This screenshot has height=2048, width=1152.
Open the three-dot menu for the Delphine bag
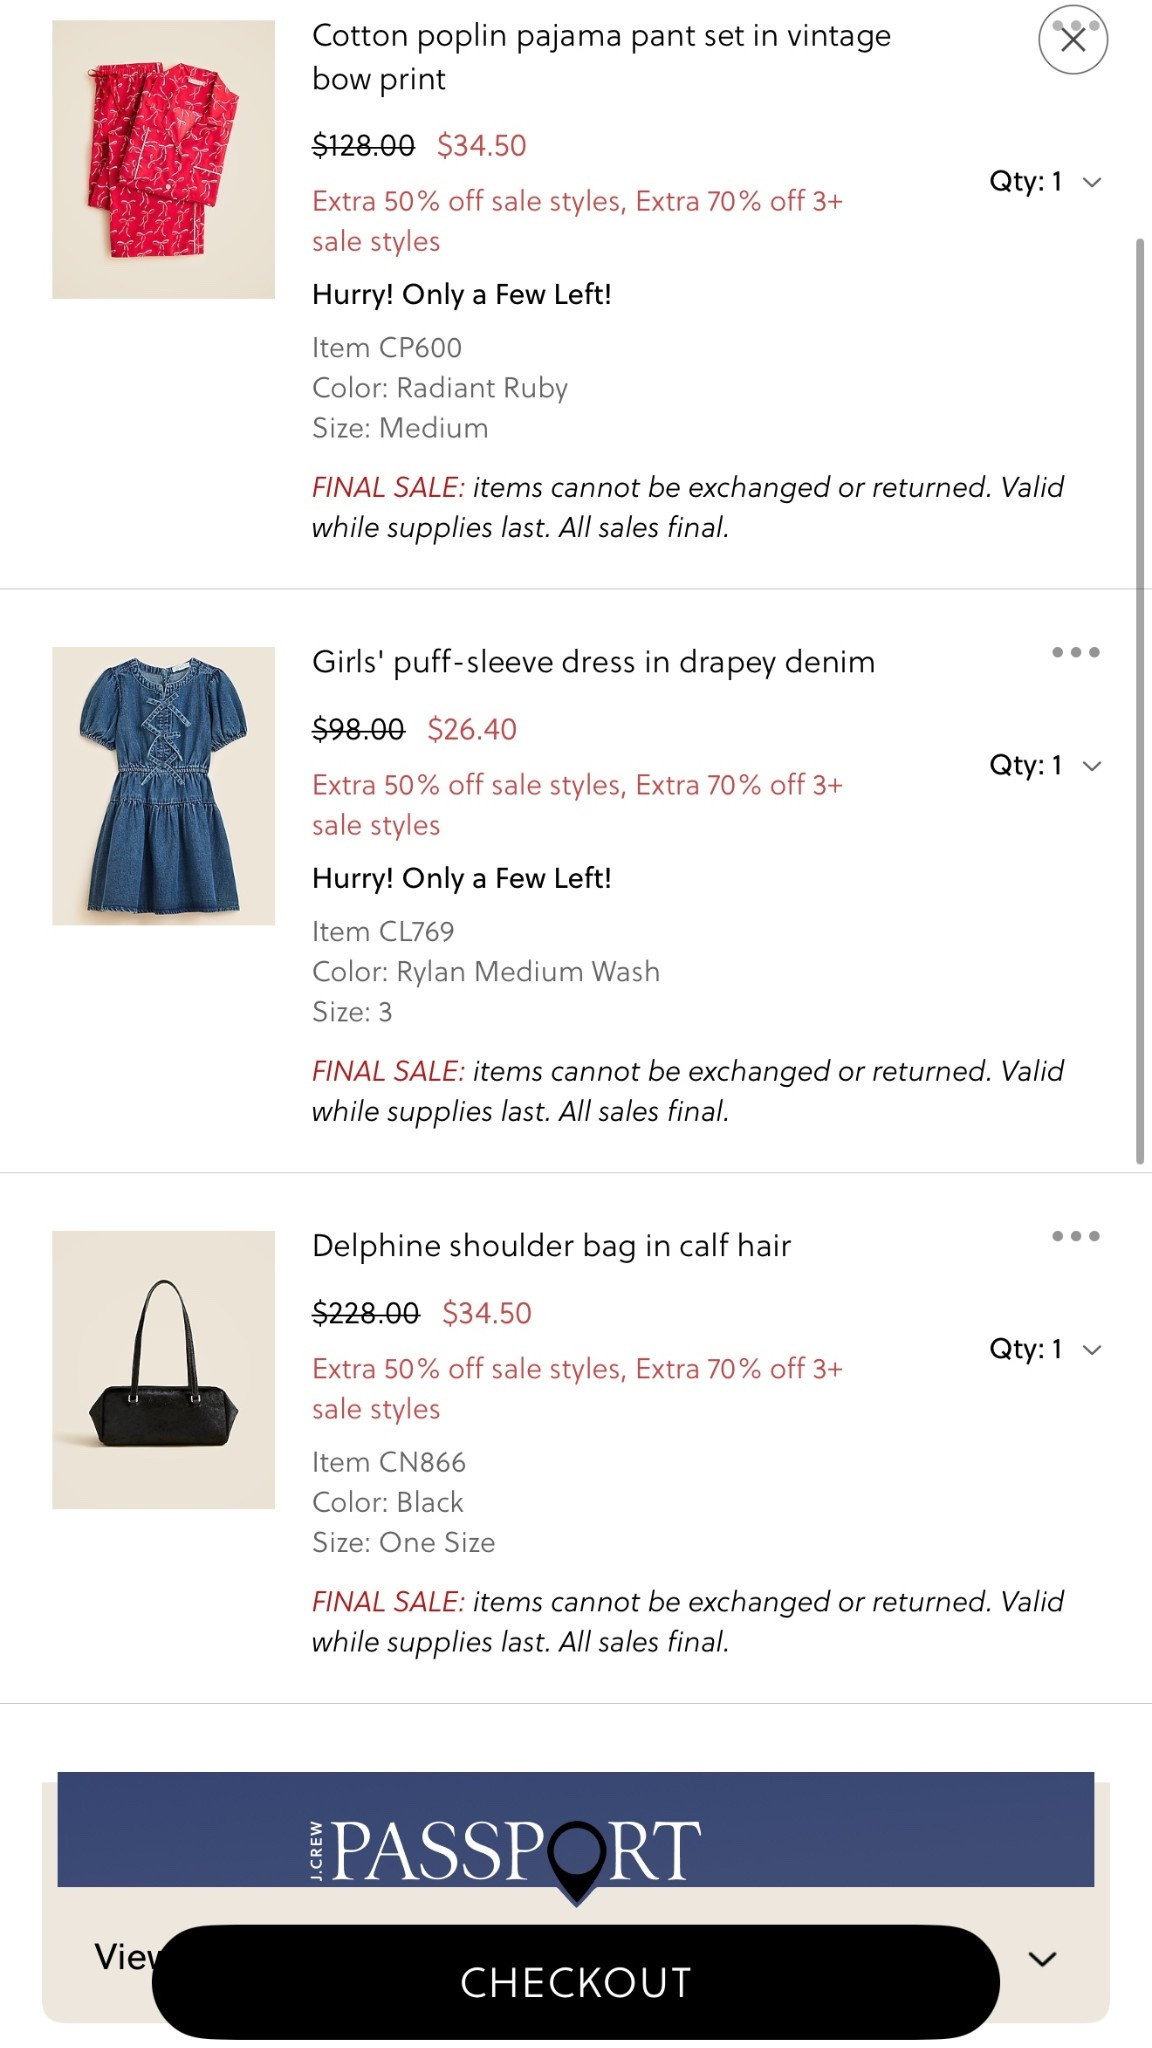tap(1074, 1237)
